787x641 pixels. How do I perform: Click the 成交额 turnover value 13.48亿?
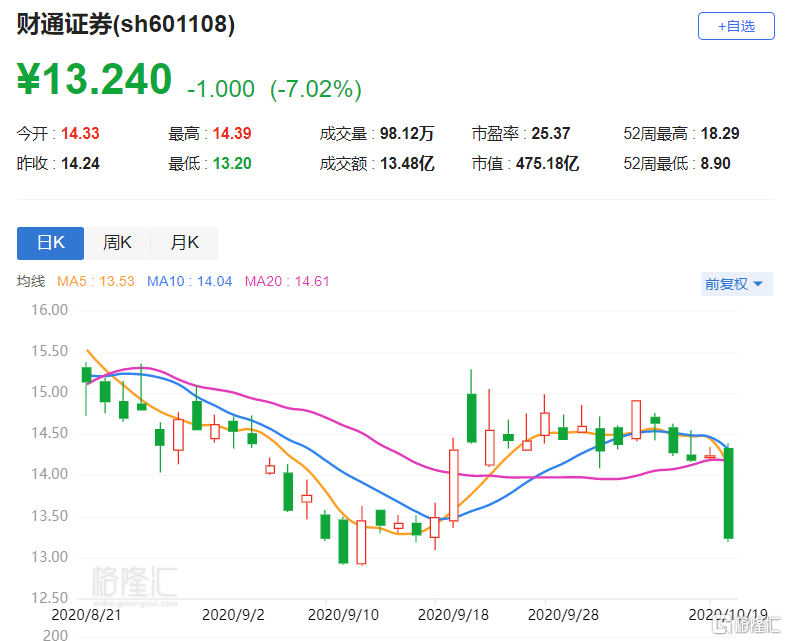[x=407, y=164]
